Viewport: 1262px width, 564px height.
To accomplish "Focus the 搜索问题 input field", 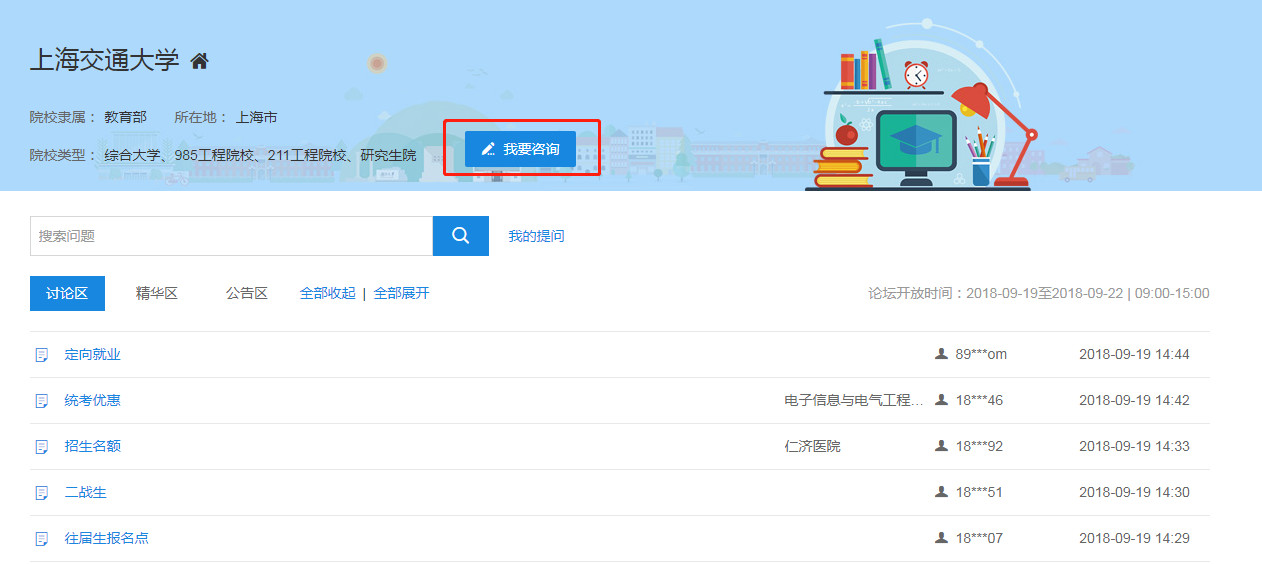I will (x=231, y=236).
